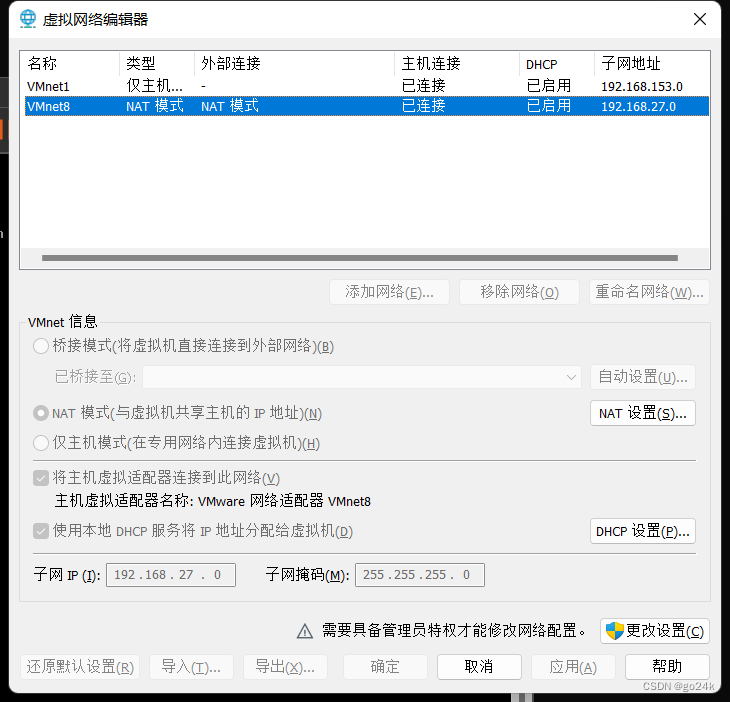
Task: Click the shield icon on 更改设置
Action: tap(615, 631)
